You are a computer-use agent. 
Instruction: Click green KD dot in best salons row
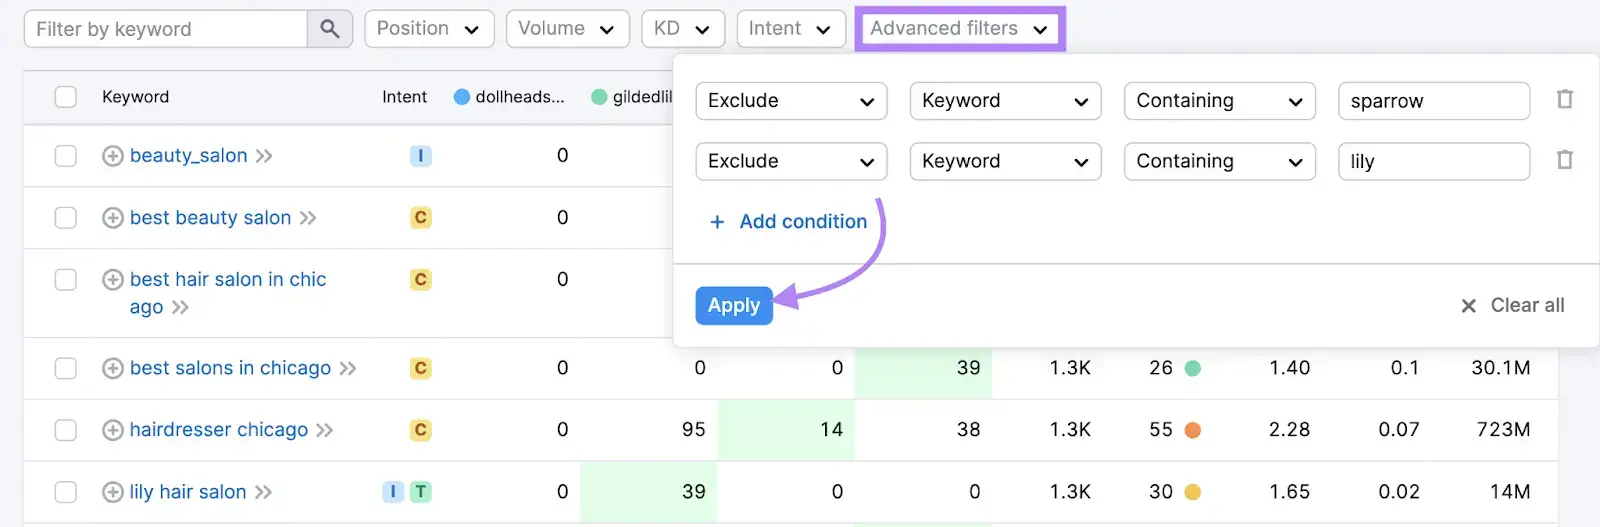1192,369
